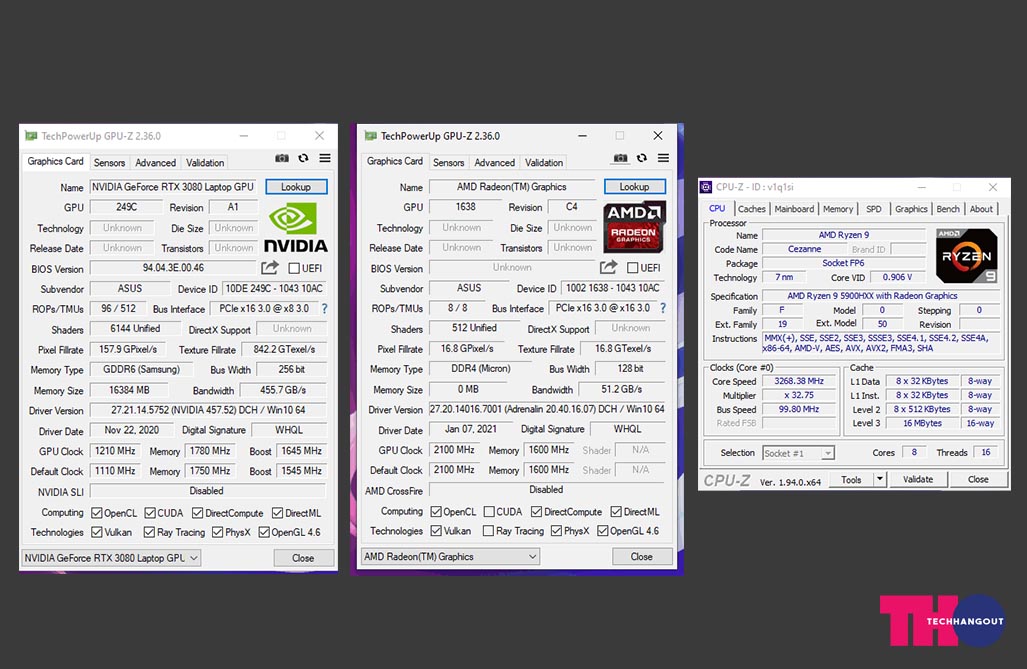Click the screenshot camera icon in NVIDIA GPU-Z
The height and width of the screenshot is (669, 1027).
(282, 158)
